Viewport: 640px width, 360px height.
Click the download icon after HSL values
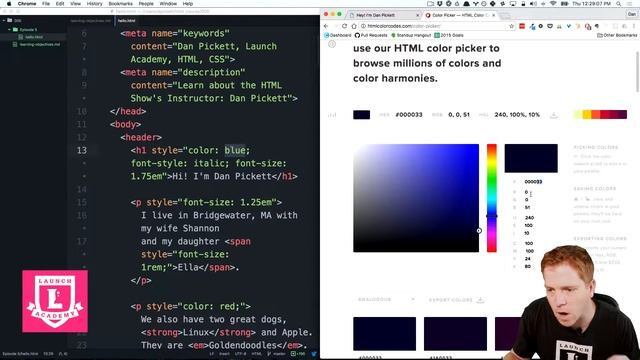(x=553, y=115)
